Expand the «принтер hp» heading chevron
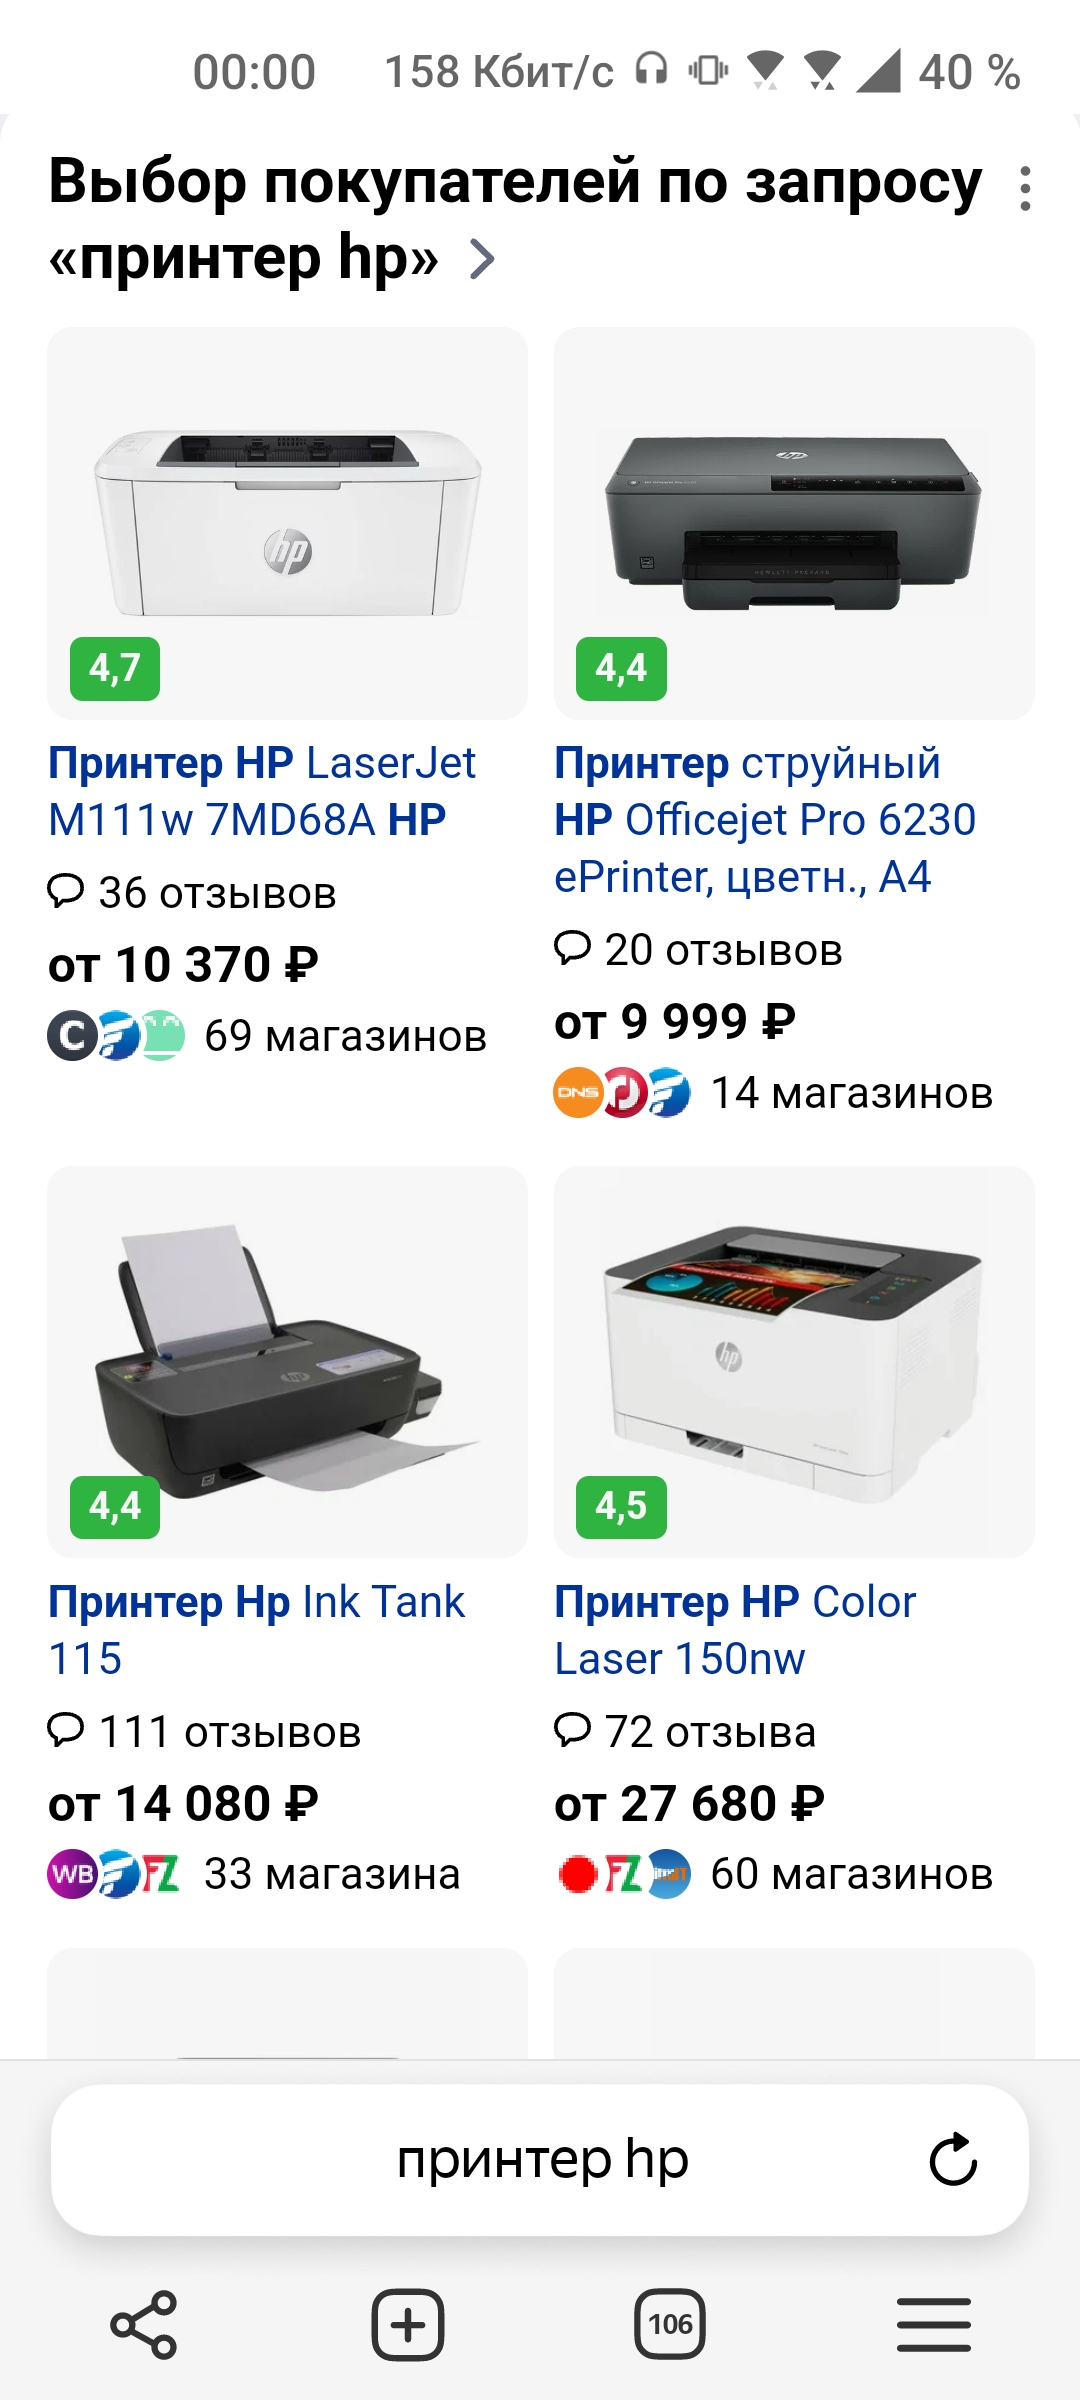This screenshot has width=1080, height=2400. [483, 259]
